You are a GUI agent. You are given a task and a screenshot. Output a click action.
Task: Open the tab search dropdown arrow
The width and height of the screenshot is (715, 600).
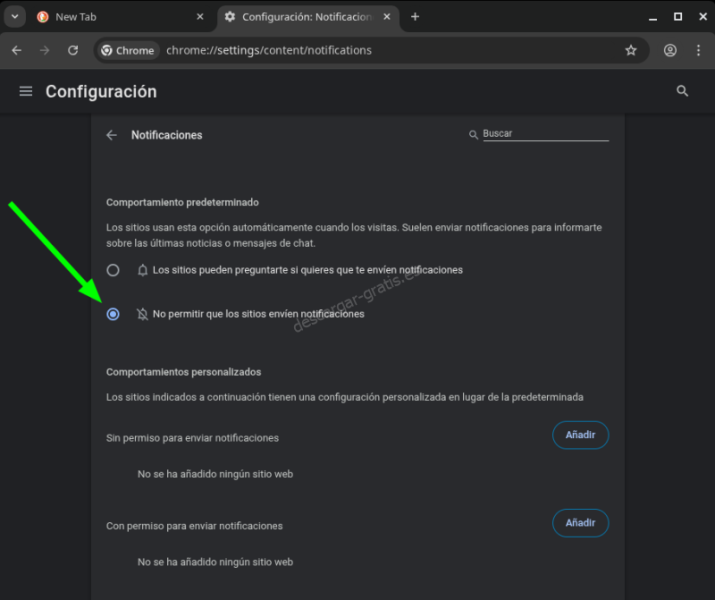(15, 17)
